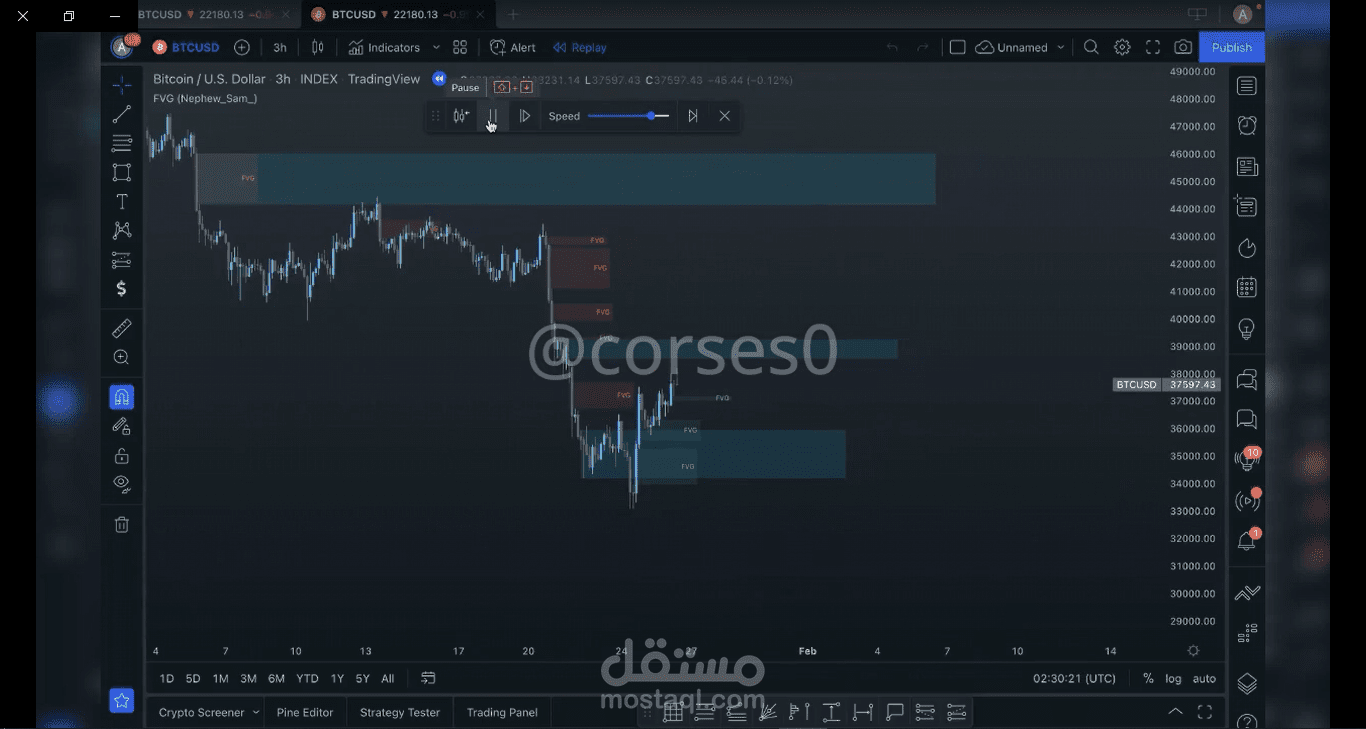This screenshot has width=1366, height=729.
Task: Open the flame hotlists panel
Action: click(1246, 248)
